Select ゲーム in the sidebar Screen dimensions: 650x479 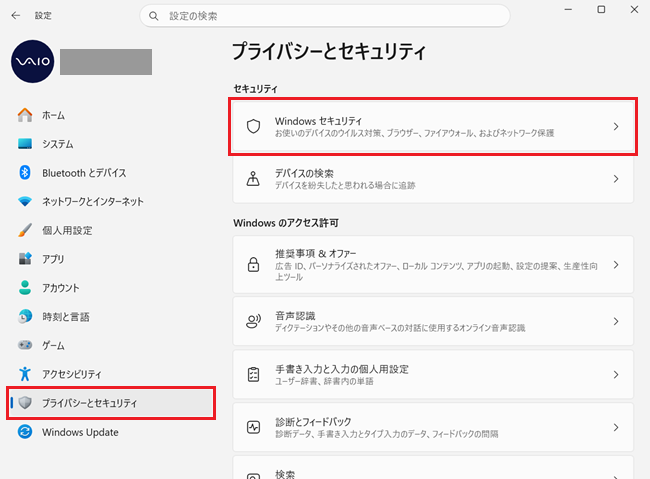coord(111,345)
